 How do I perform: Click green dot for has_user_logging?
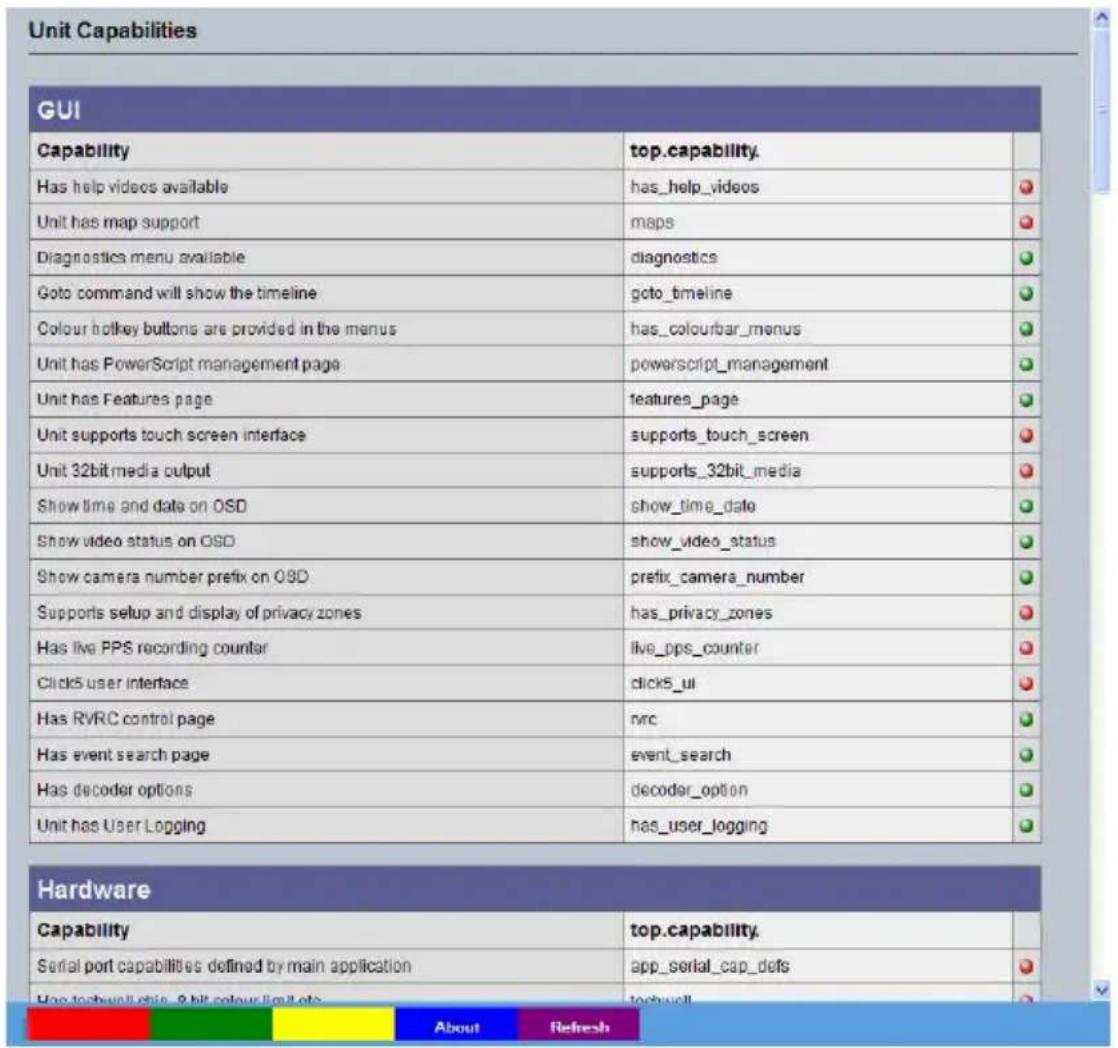pos(1026,826)
